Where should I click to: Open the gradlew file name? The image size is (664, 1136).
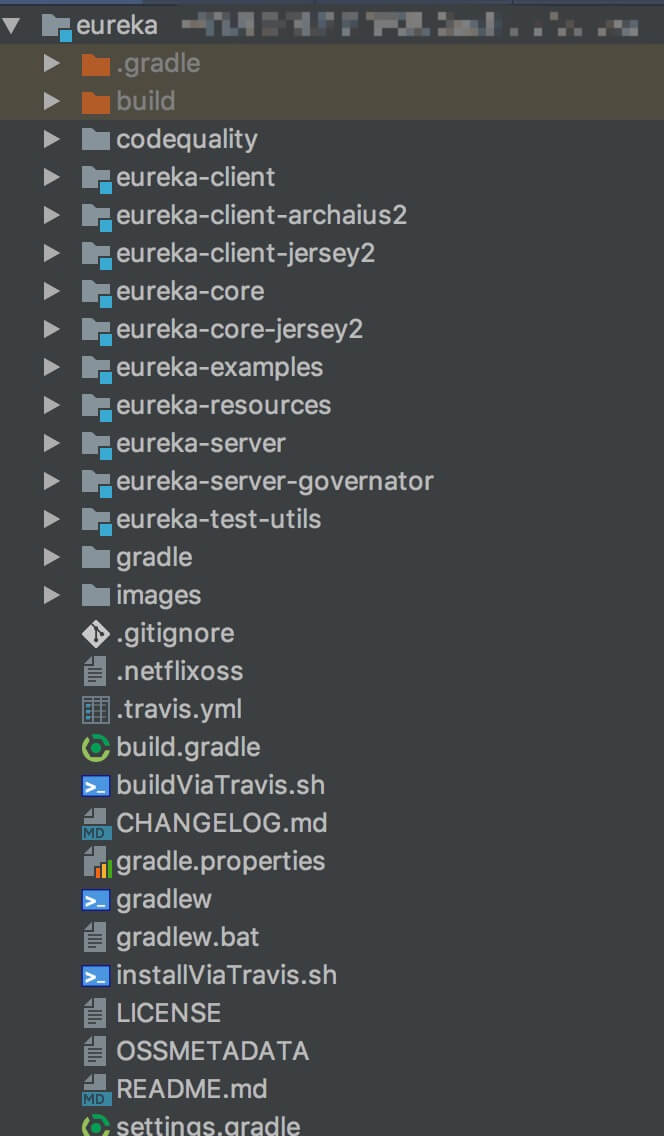tap(164, 900)
